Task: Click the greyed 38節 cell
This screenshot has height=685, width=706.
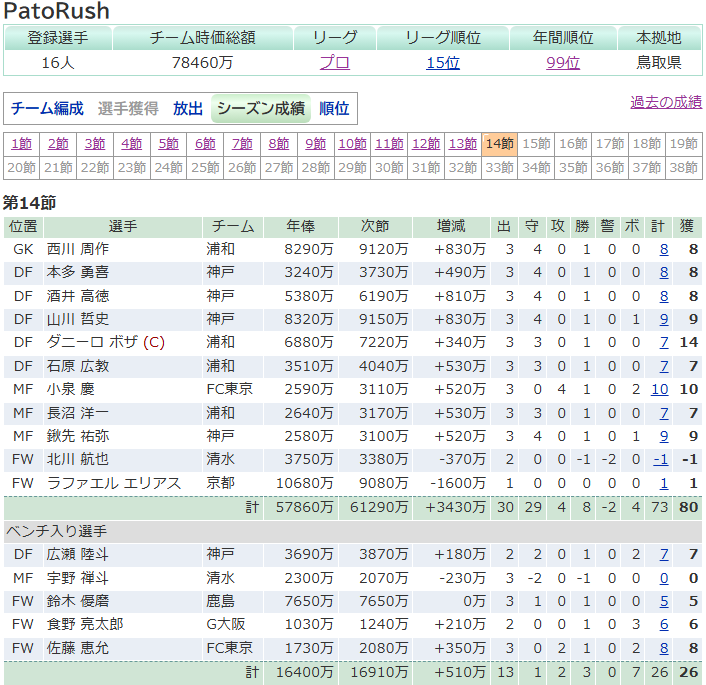Action: click(683, 168)
